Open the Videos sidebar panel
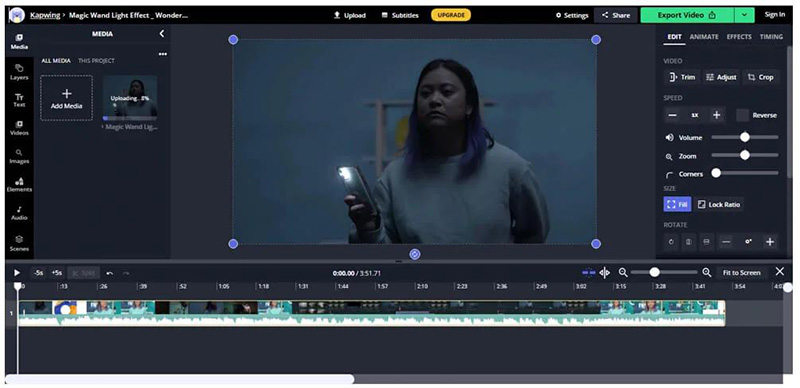 tap(19, 128)
